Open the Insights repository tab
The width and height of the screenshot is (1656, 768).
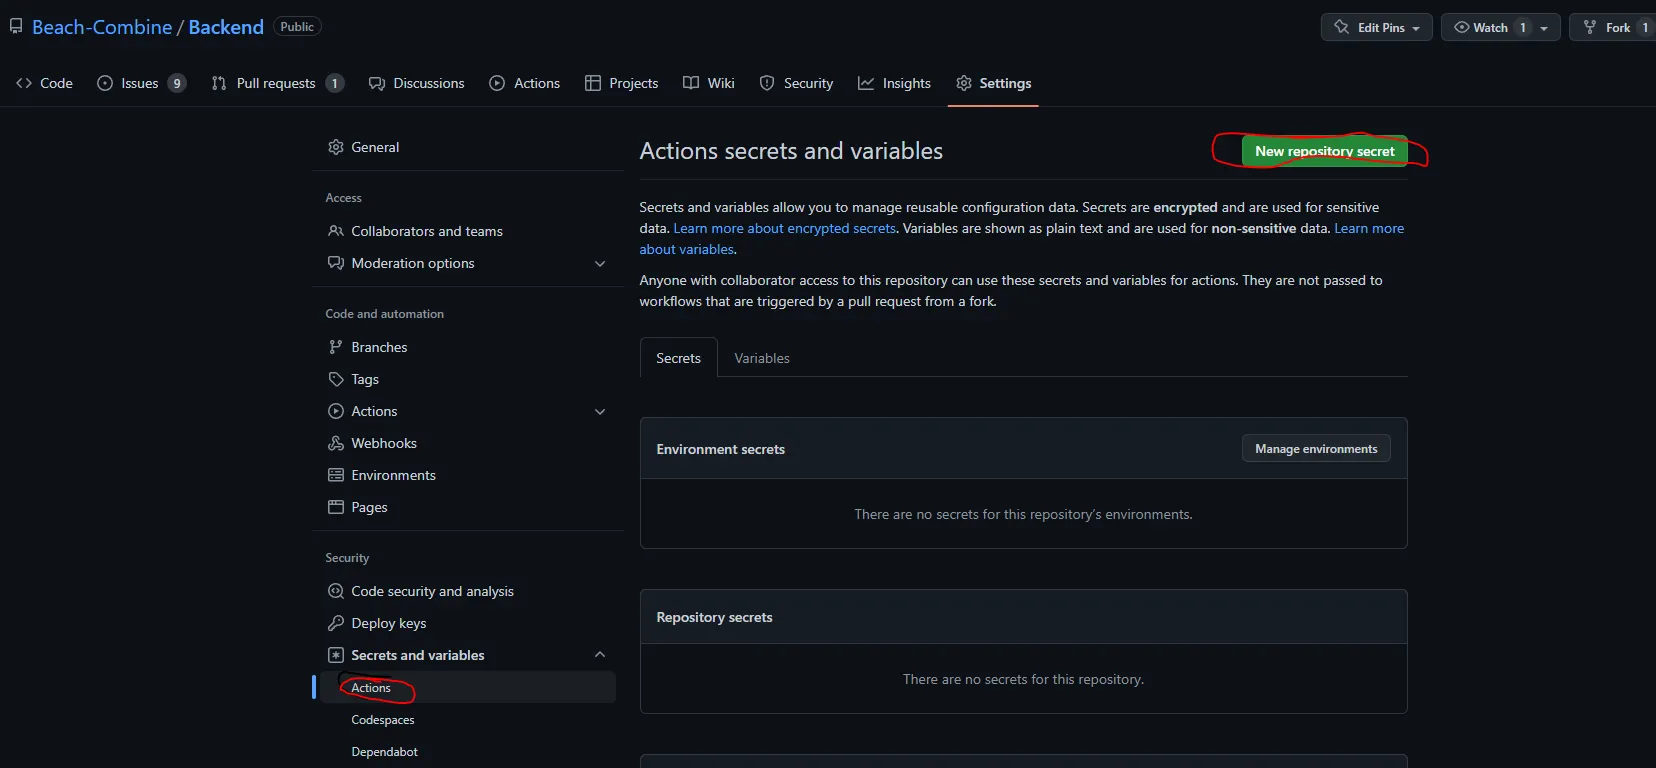point(894,83)
